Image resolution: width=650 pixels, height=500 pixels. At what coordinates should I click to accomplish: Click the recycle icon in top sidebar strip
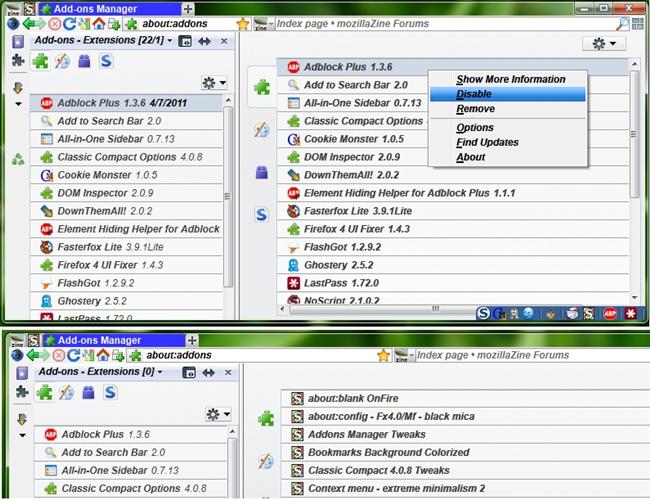pos(18,159)
